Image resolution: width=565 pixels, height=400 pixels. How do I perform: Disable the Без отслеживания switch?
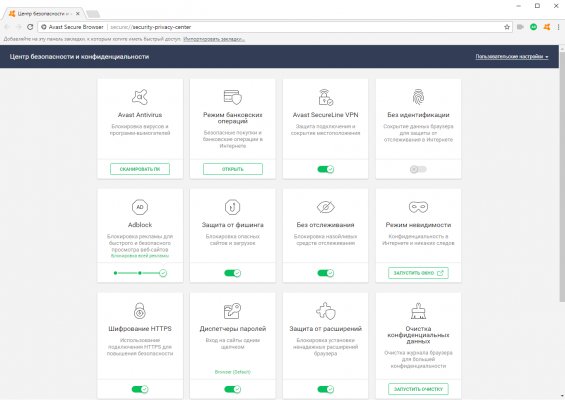[325, 273]
